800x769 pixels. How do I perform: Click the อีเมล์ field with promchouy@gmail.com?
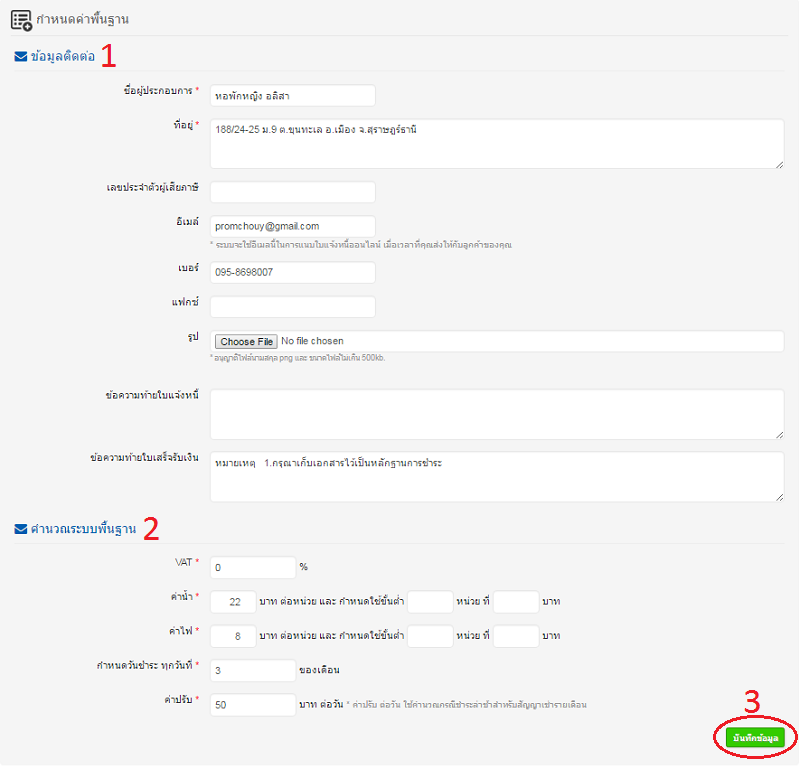(x=293, y=227)
